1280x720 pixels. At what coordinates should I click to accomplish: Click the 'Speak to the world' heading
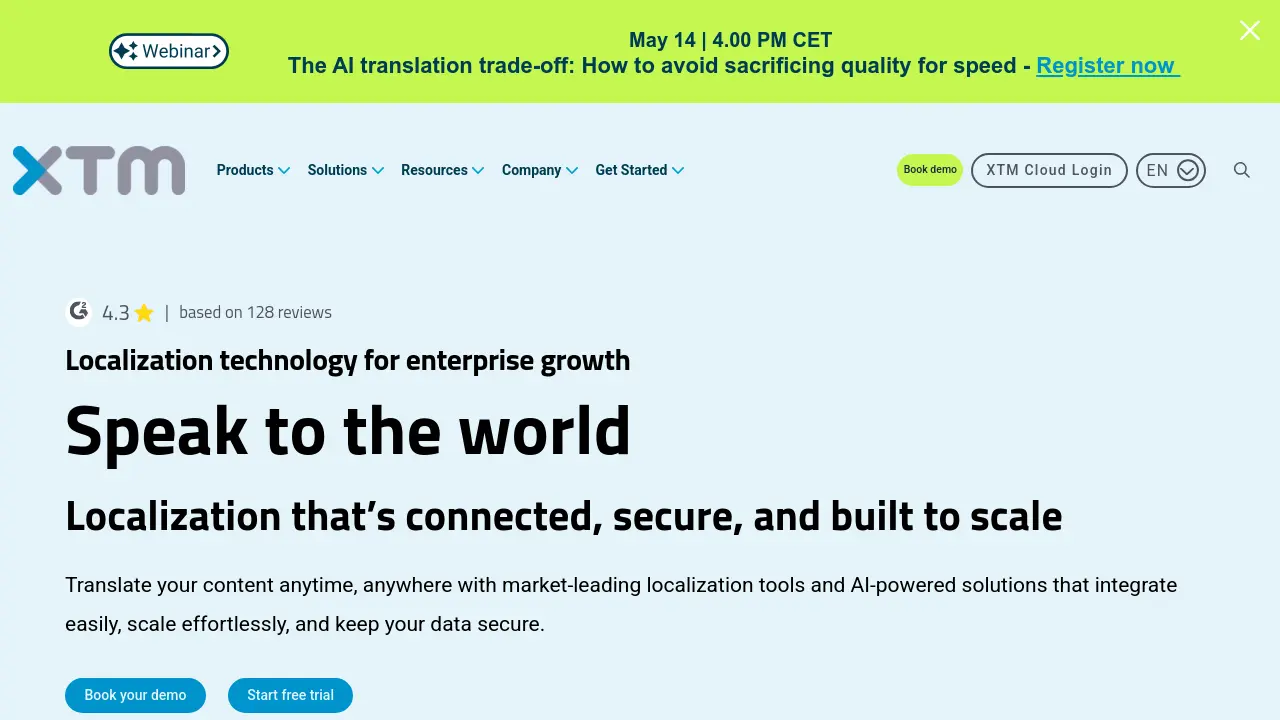tap(348, 431)
